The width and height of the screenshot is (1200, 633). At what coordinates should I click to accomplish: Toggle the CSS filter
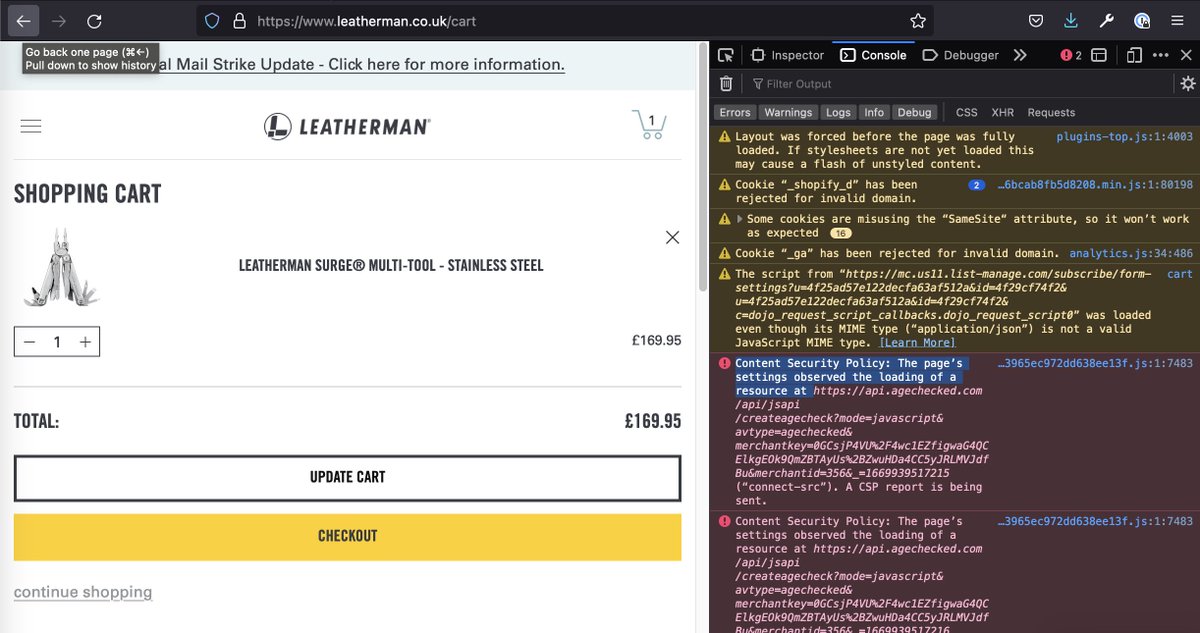click(x=967, y=112)
